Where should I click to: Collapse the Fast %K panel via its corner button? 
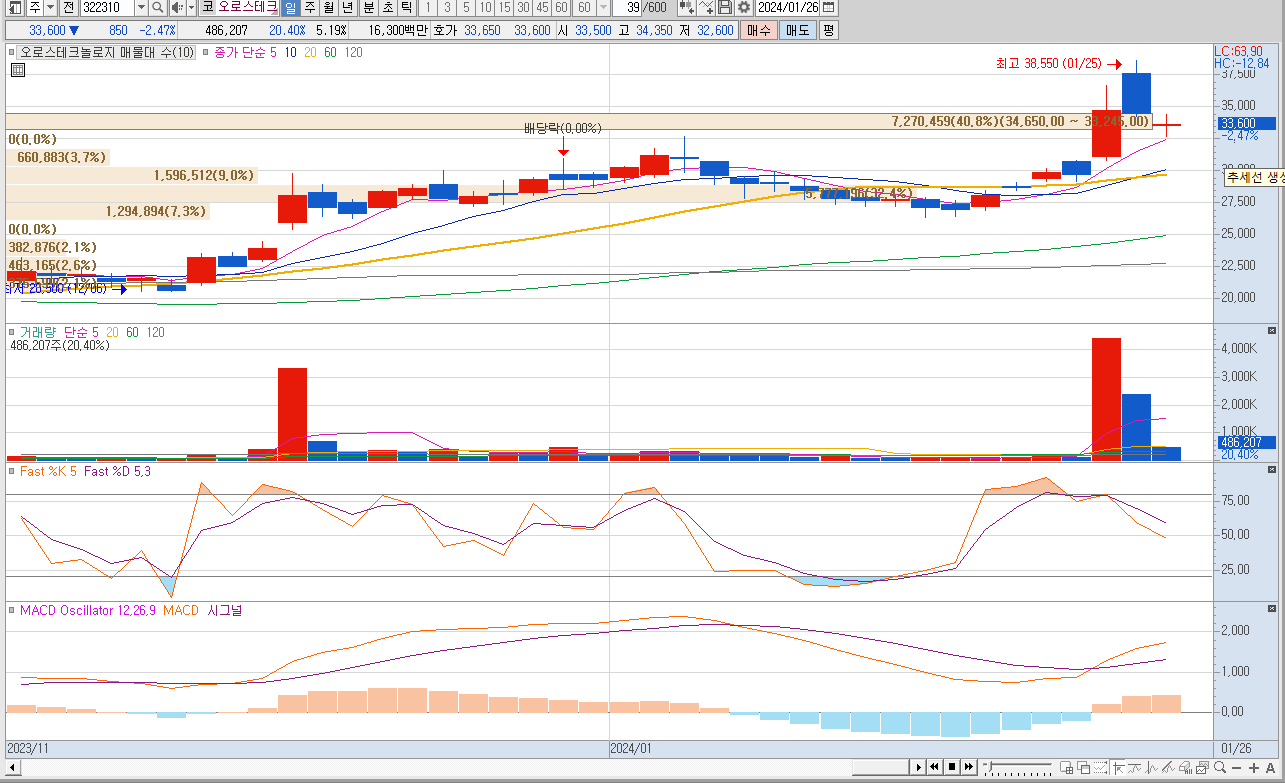[x=1272, y=469]
